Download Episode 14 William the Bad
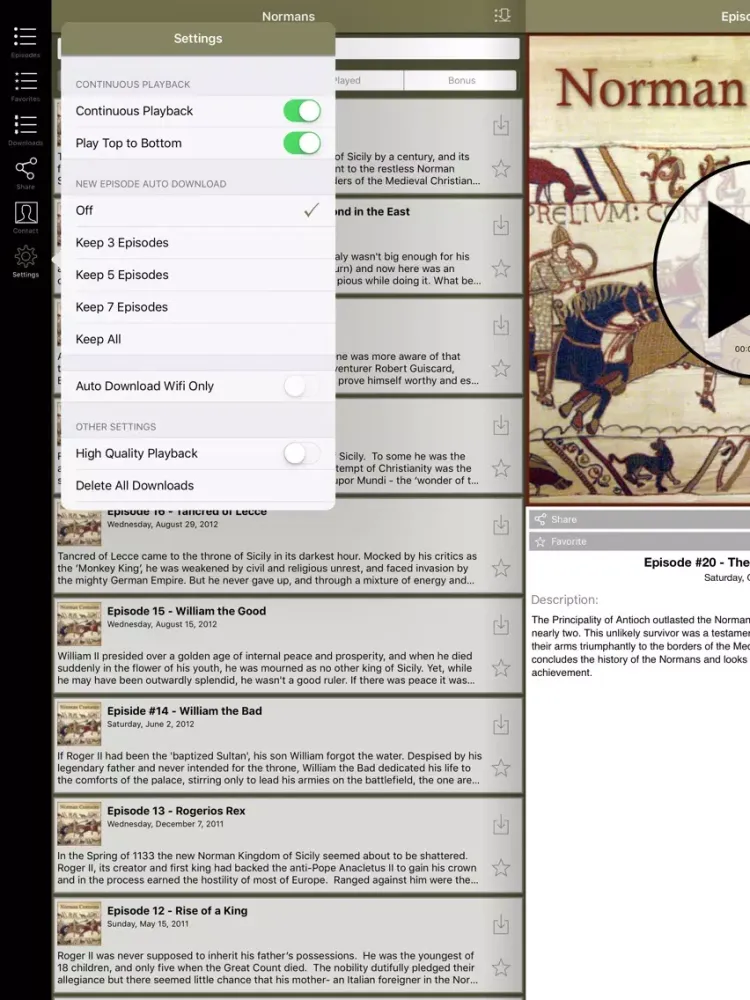750x1000 pixels. click(x=501, y=724)
